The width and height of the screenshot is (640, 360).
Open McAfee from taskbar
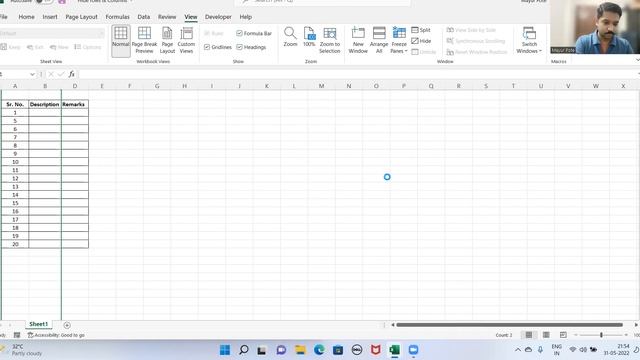(376, 350)
